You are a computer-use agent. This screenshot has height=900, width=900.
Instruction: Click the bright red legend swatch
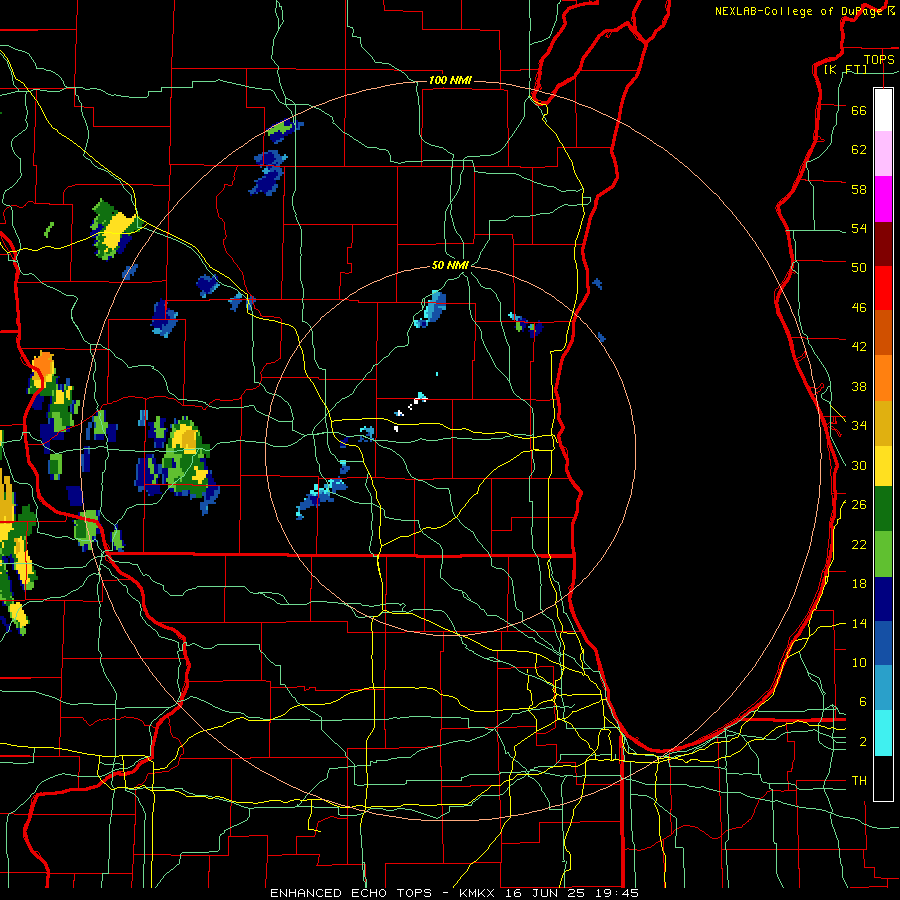pyautogui.click(x=883, y=288)
